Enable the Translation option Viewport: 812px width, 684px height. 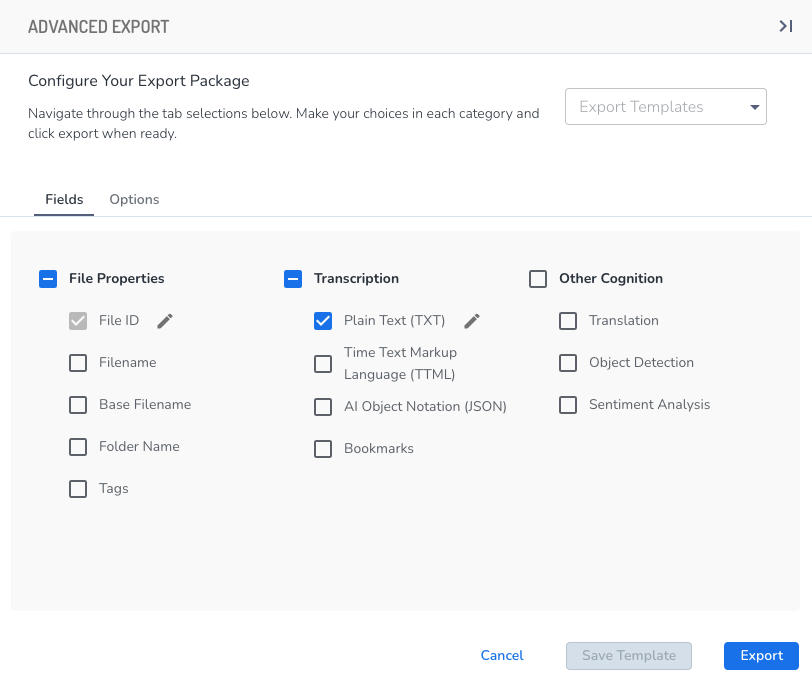pos(568,320)
